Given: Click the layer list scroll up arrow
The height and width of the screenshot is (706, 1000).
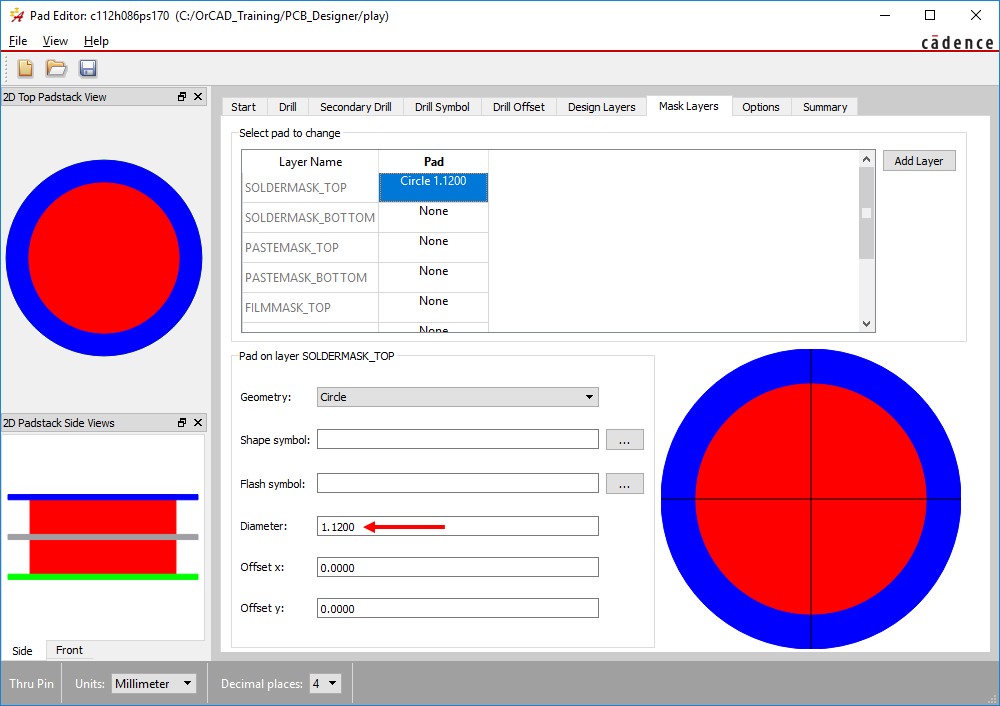Looking at the screenshot, I should pos(866,159).
